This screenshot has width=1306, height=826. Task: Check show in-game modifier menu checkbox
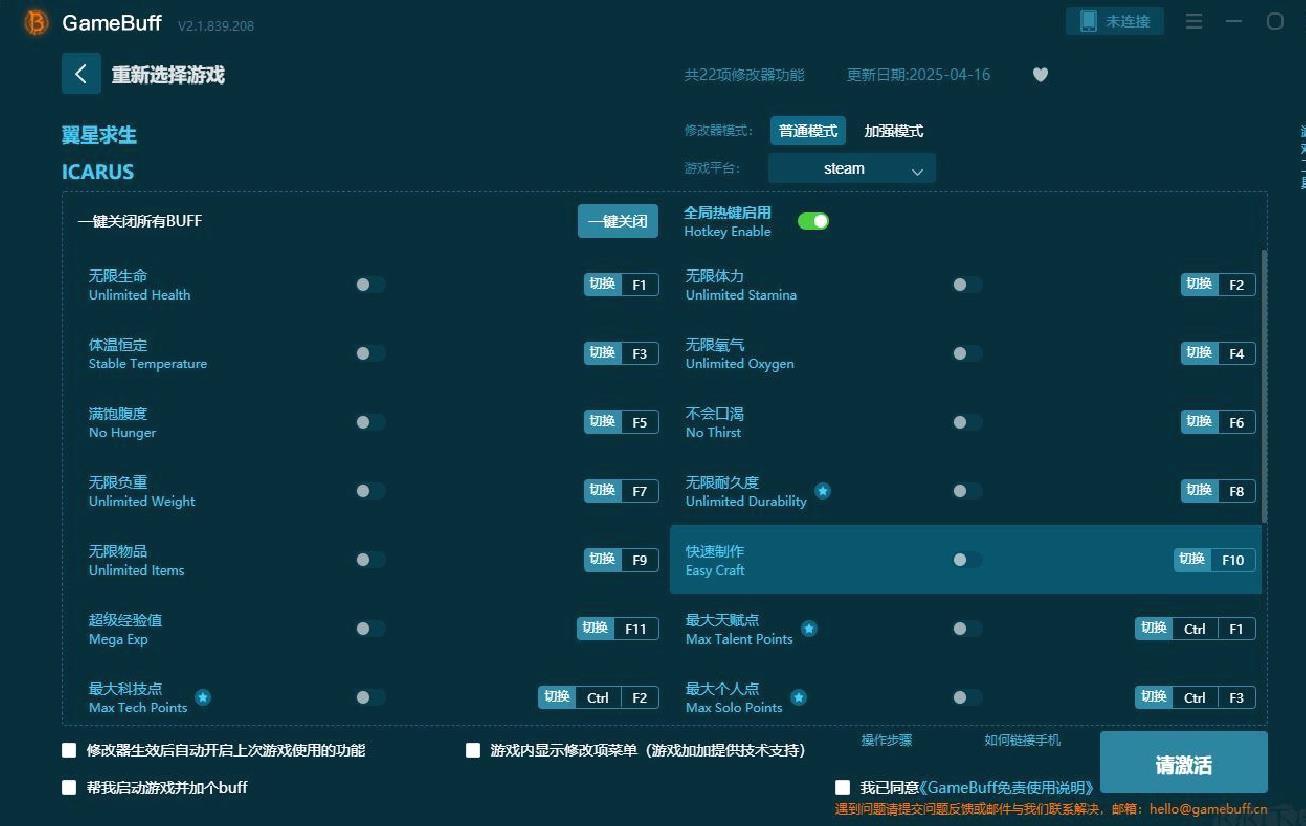473,750
